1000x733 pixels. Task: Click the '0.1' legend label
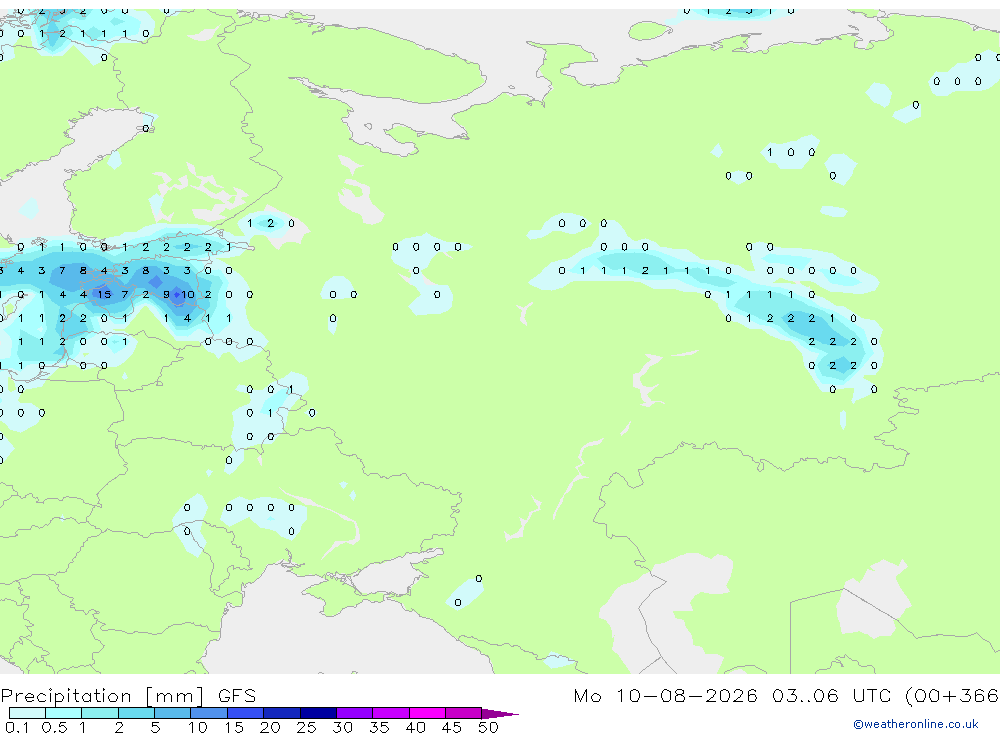[x=17, y=727]
